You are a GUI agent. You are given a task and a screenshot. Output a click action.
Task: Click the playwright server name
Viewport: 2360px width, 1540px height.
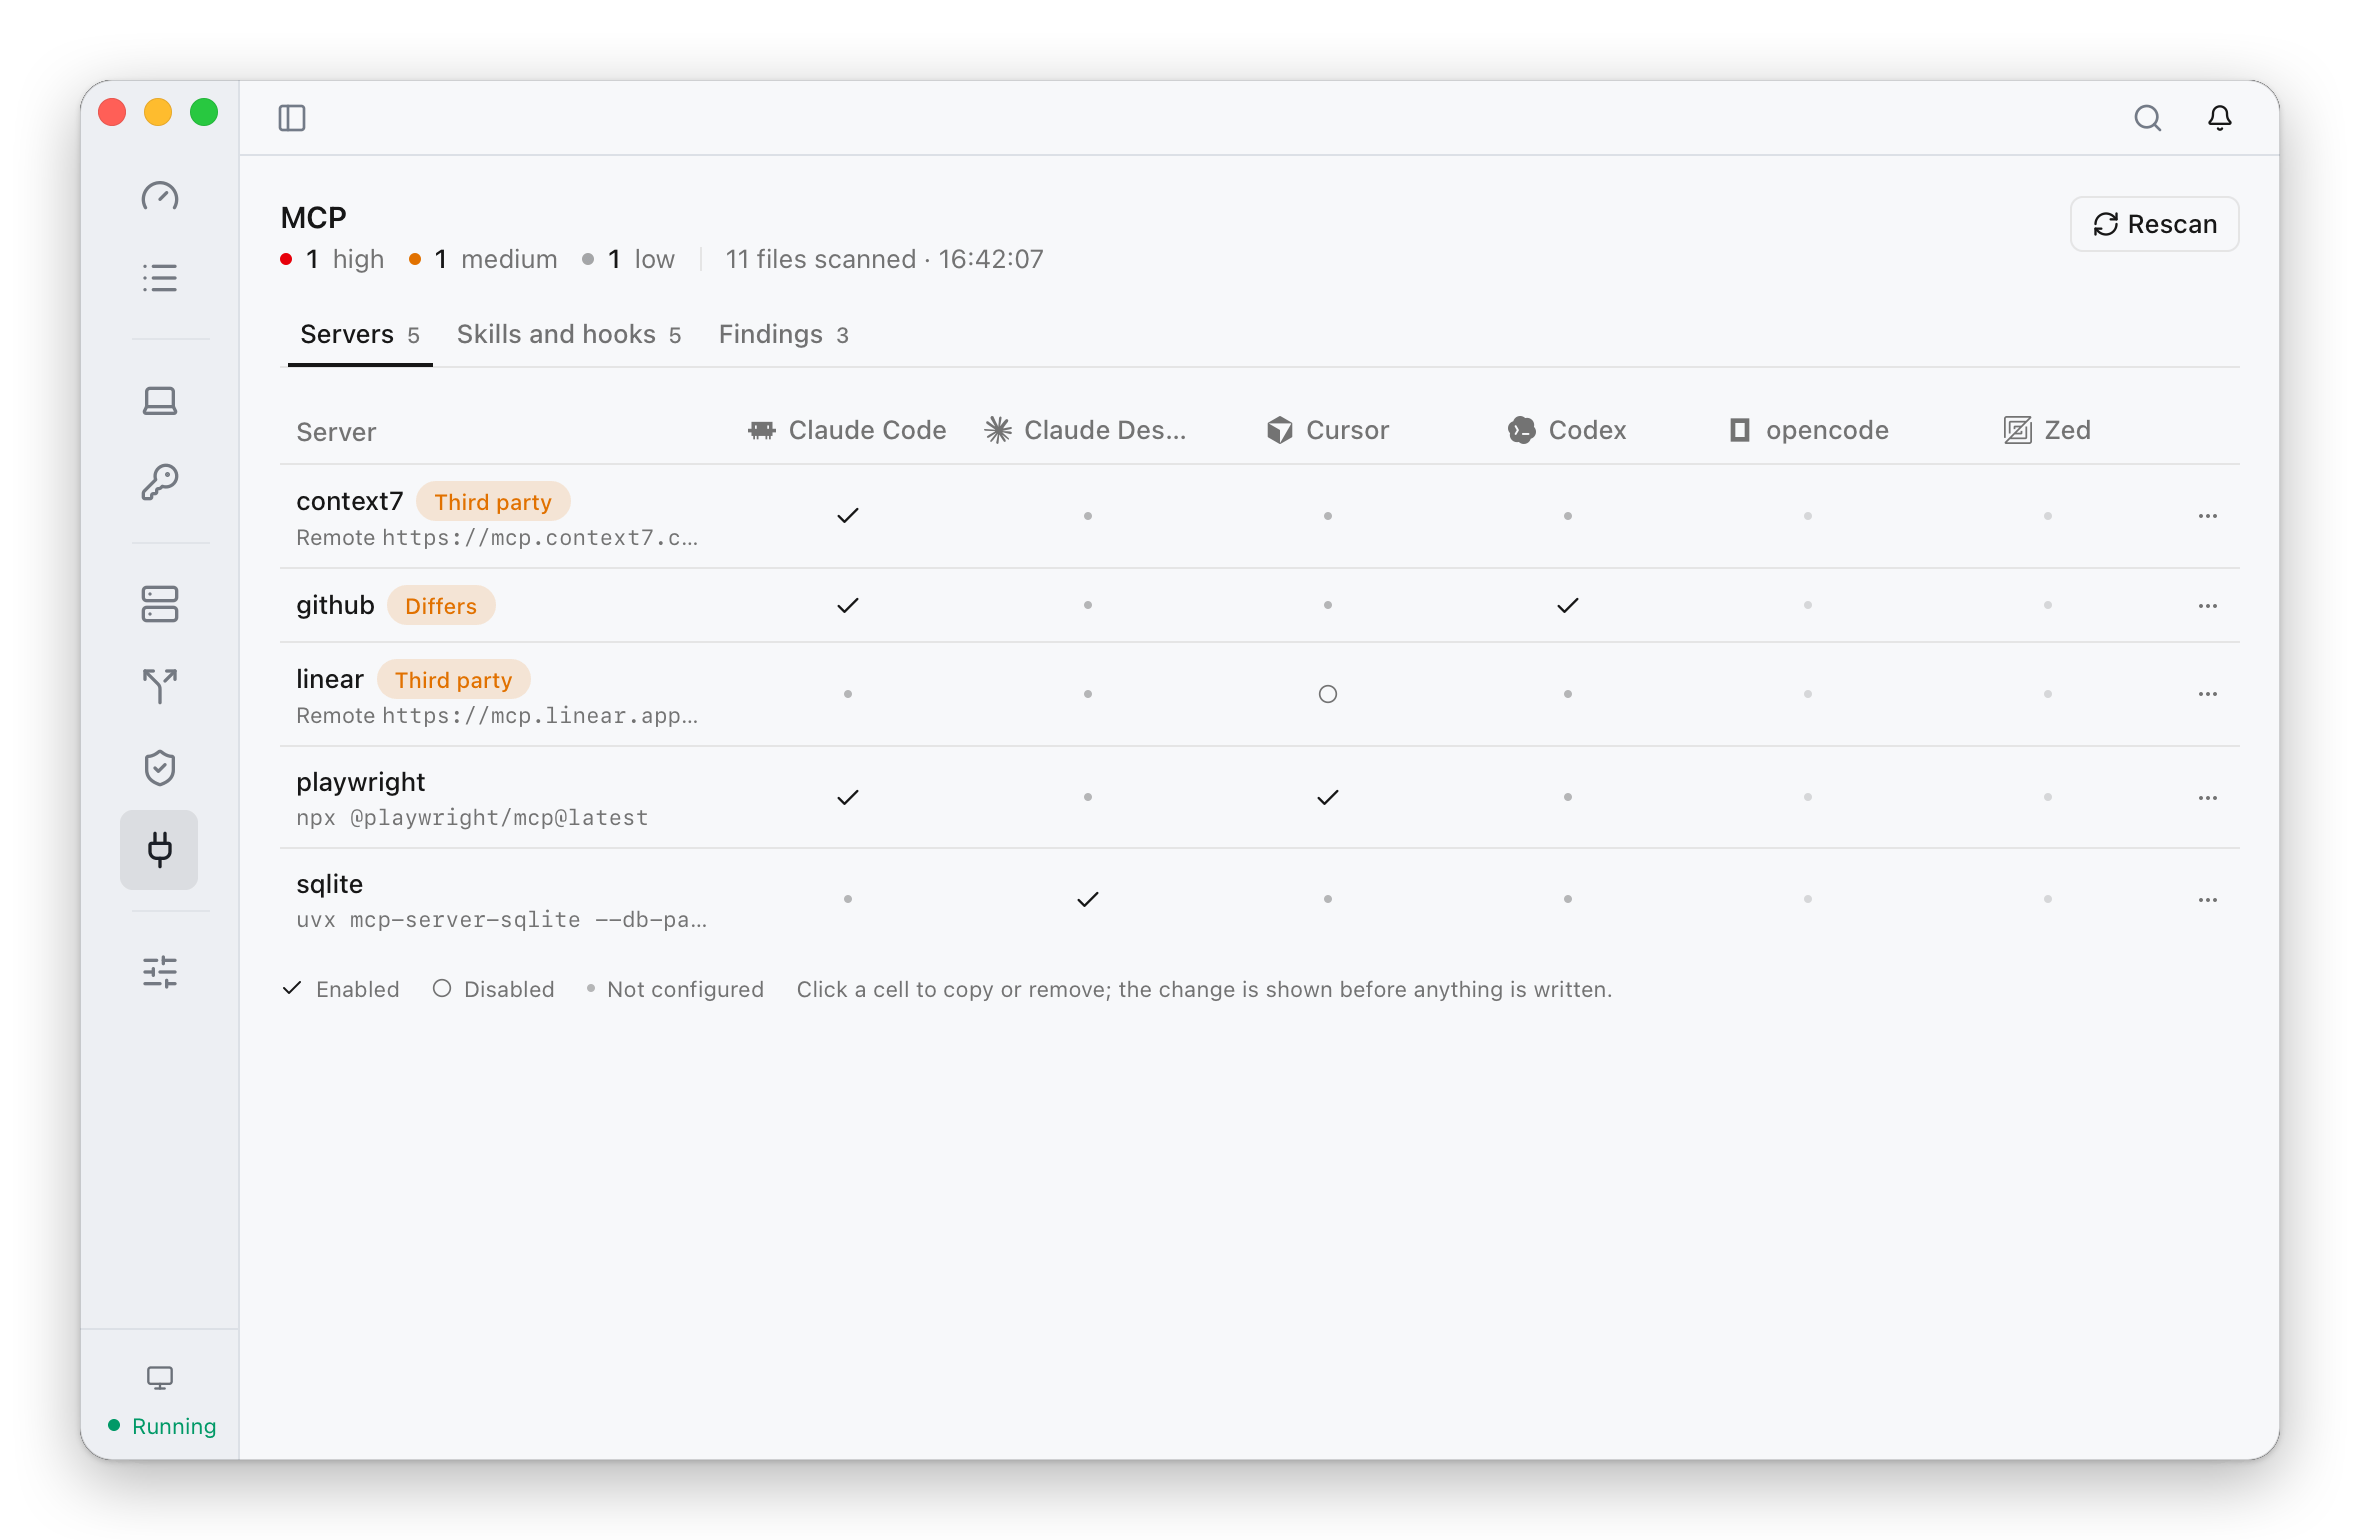coord(361,782)
